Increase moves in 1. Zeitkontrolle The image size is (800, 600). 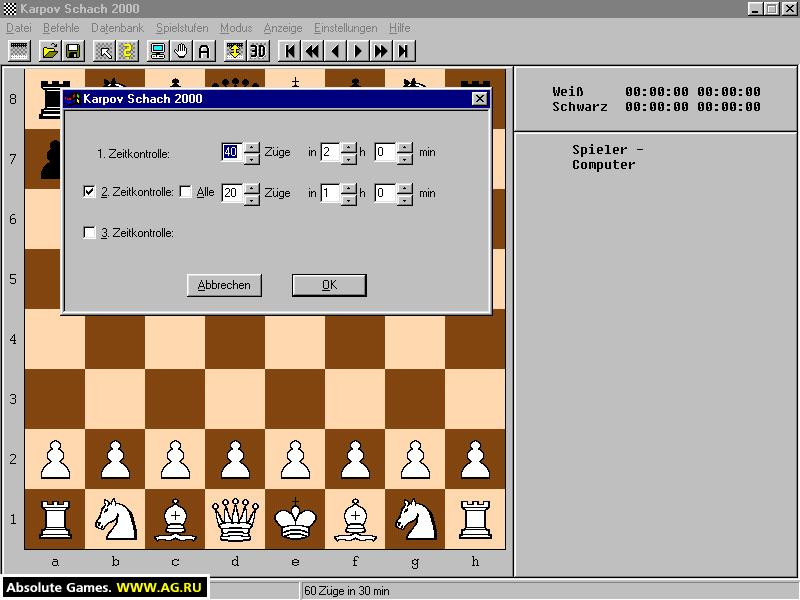click(x=252, y=147)
